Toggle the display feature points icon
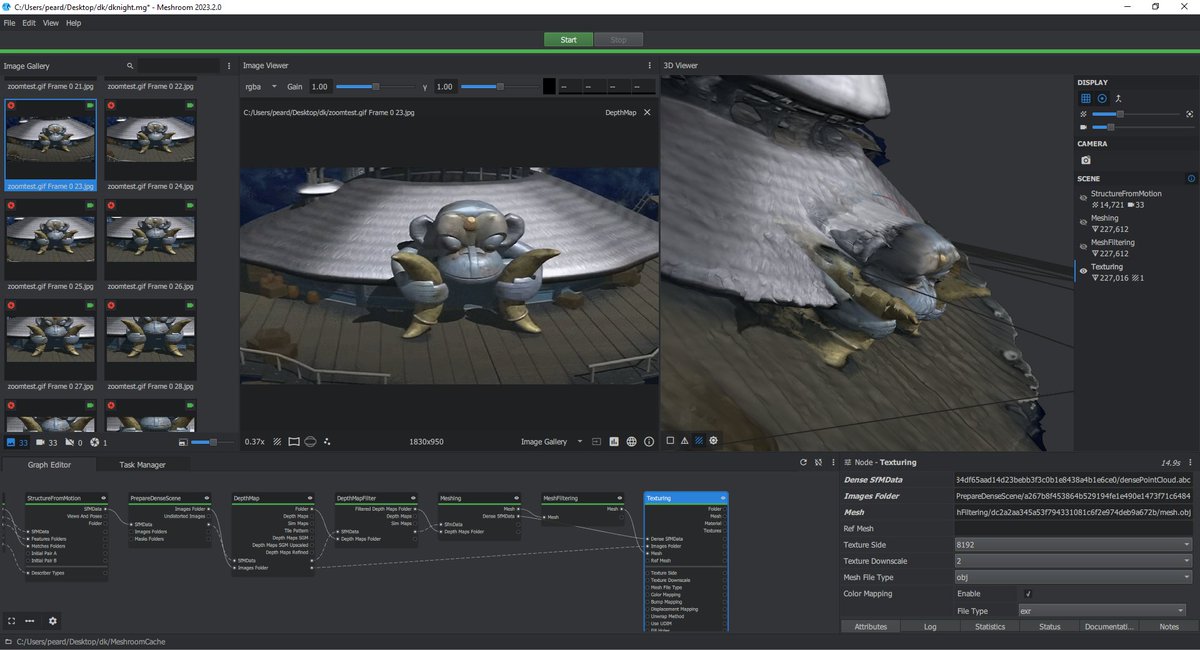This screenshot has height=650, width=1200. tap(326, 441)
